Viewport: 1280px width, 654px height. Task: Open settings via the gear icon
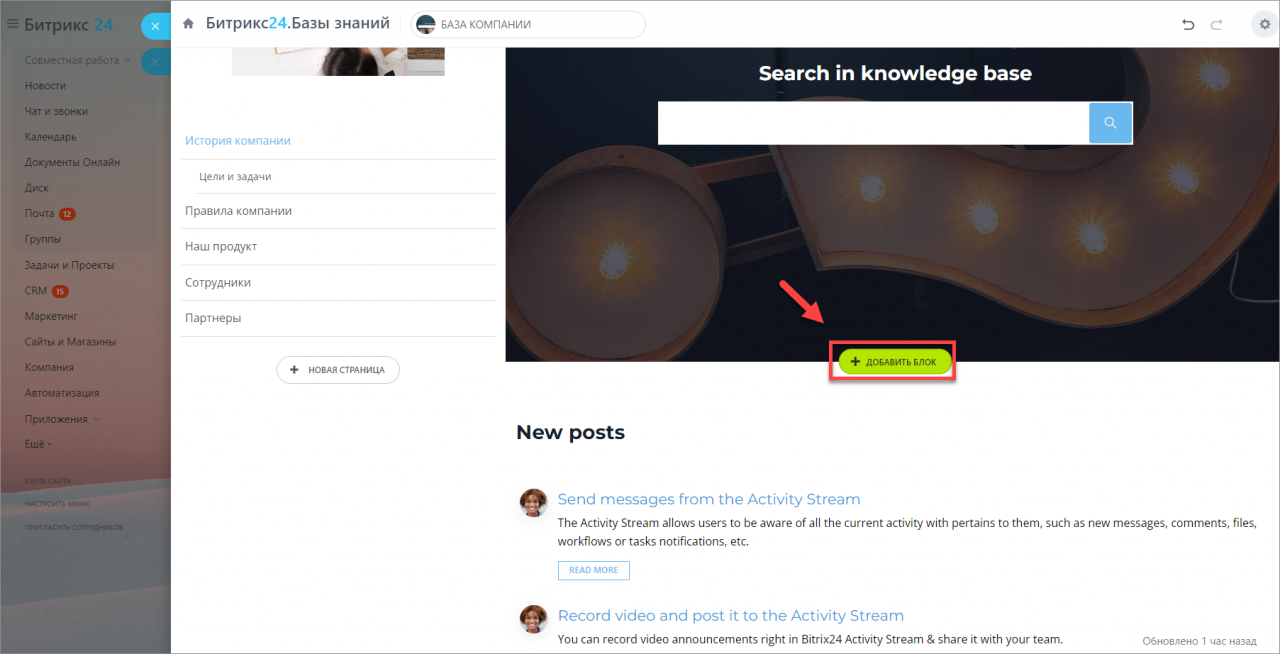pos(1264,25)
